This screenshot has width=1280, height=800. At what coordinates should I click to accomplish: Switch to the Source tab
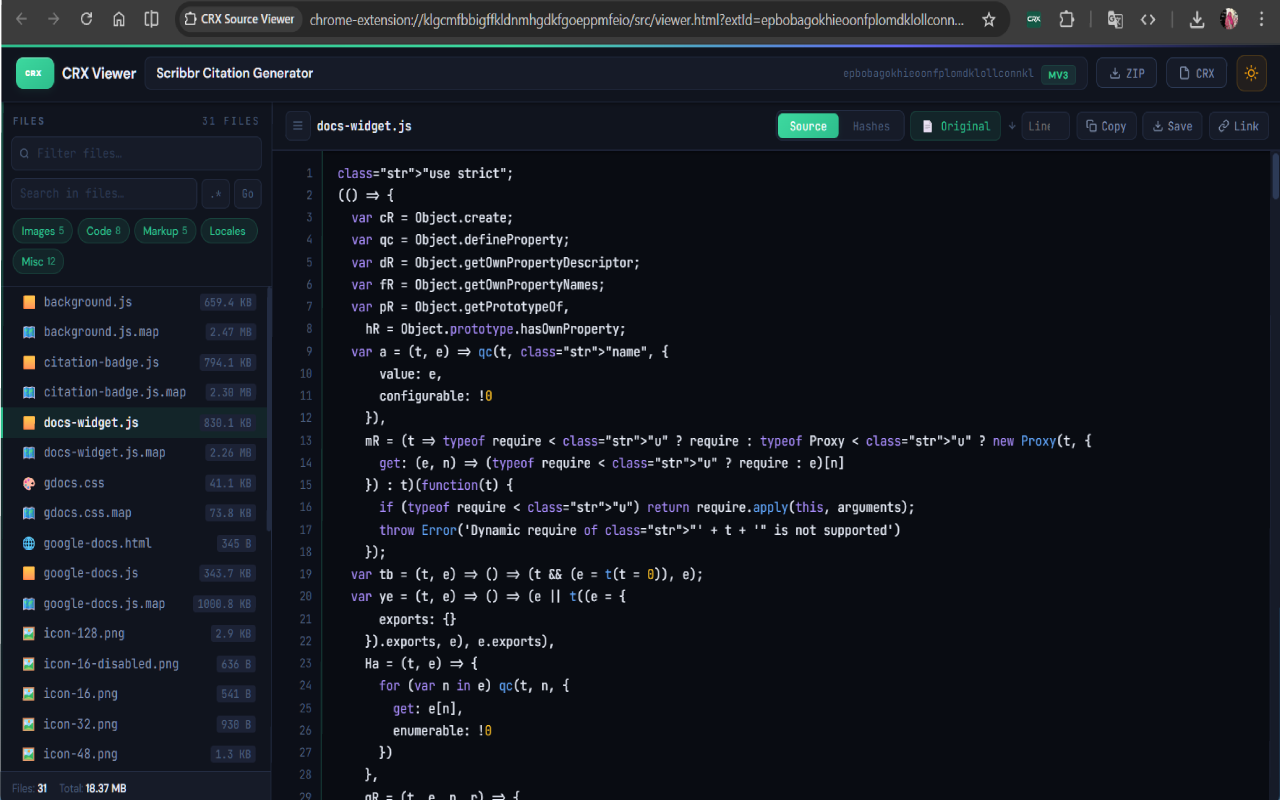(808, 126)
